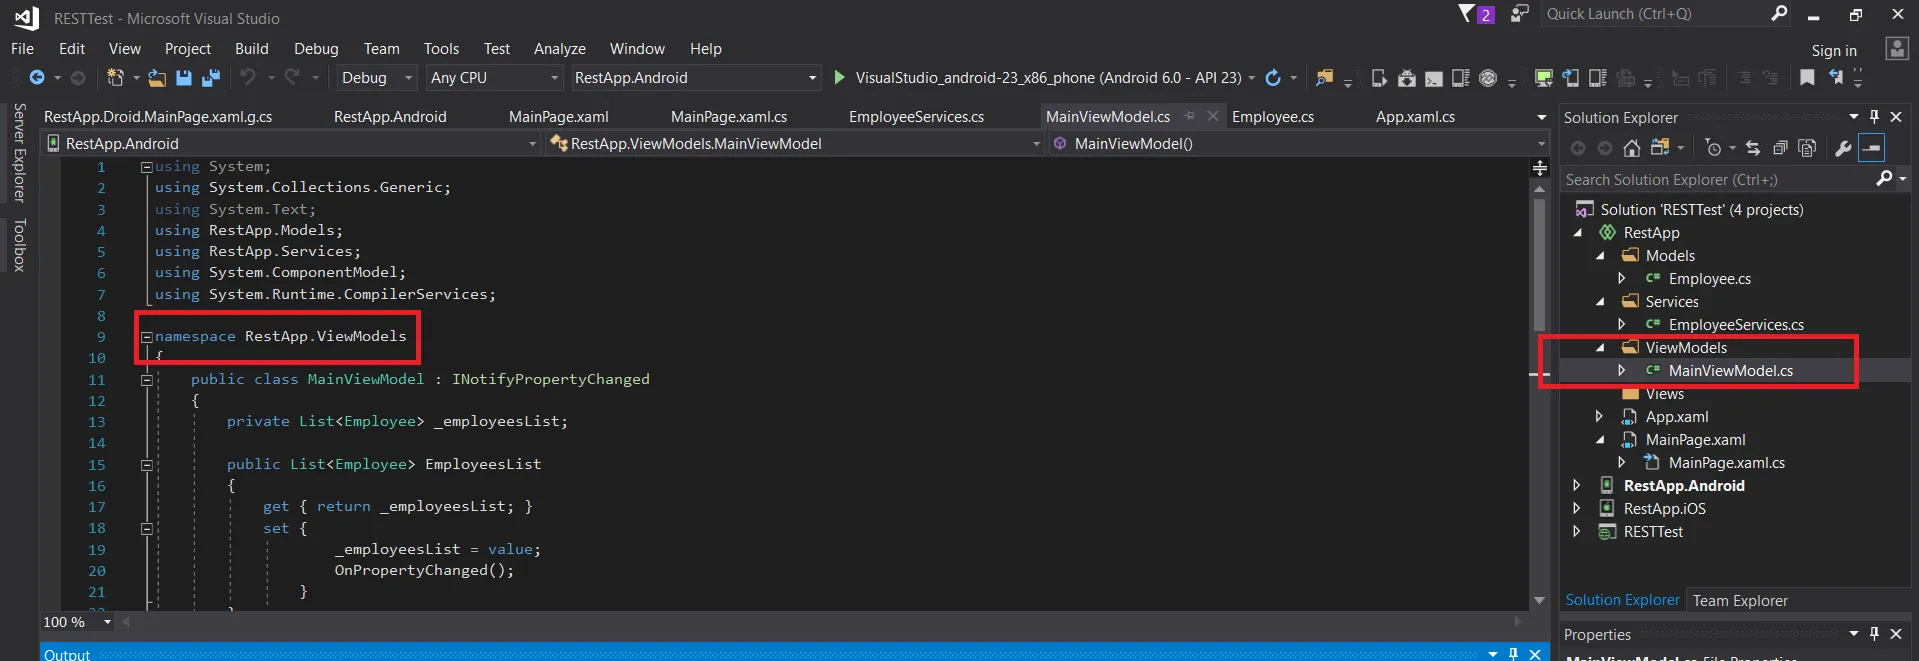Click the Show All Files icon
The height and width of the screenshot is (661, 1919).
tap(1807, 148)
